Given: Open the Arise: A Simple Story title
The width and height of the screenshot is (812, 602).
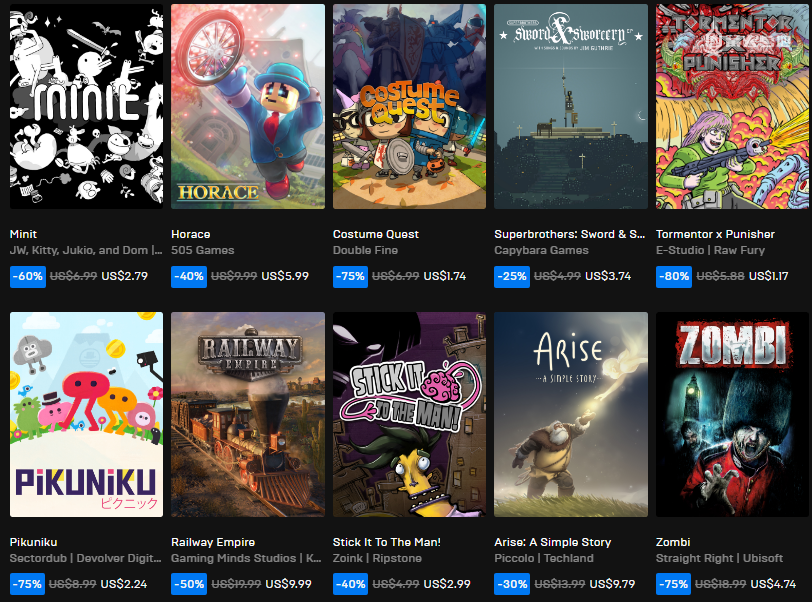Looking at the screenshot, I should tap(553, 542).
